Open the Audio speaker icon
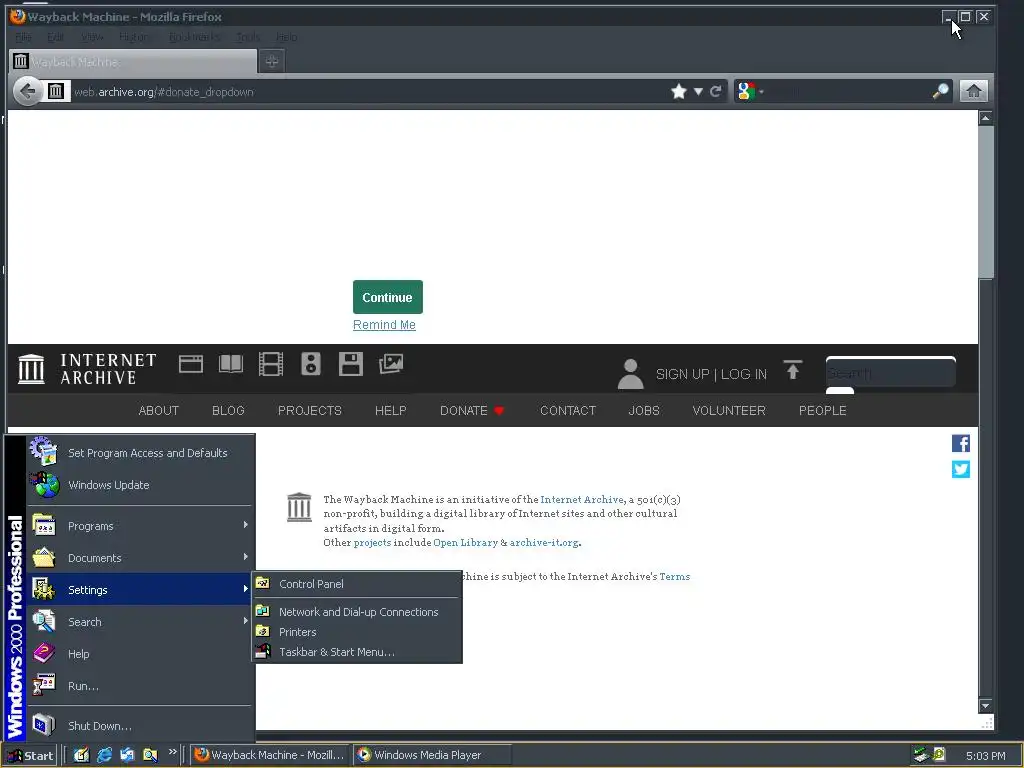Image resolution: width=1024 pixels, height=768 pixels. click(x=311, y=364)
